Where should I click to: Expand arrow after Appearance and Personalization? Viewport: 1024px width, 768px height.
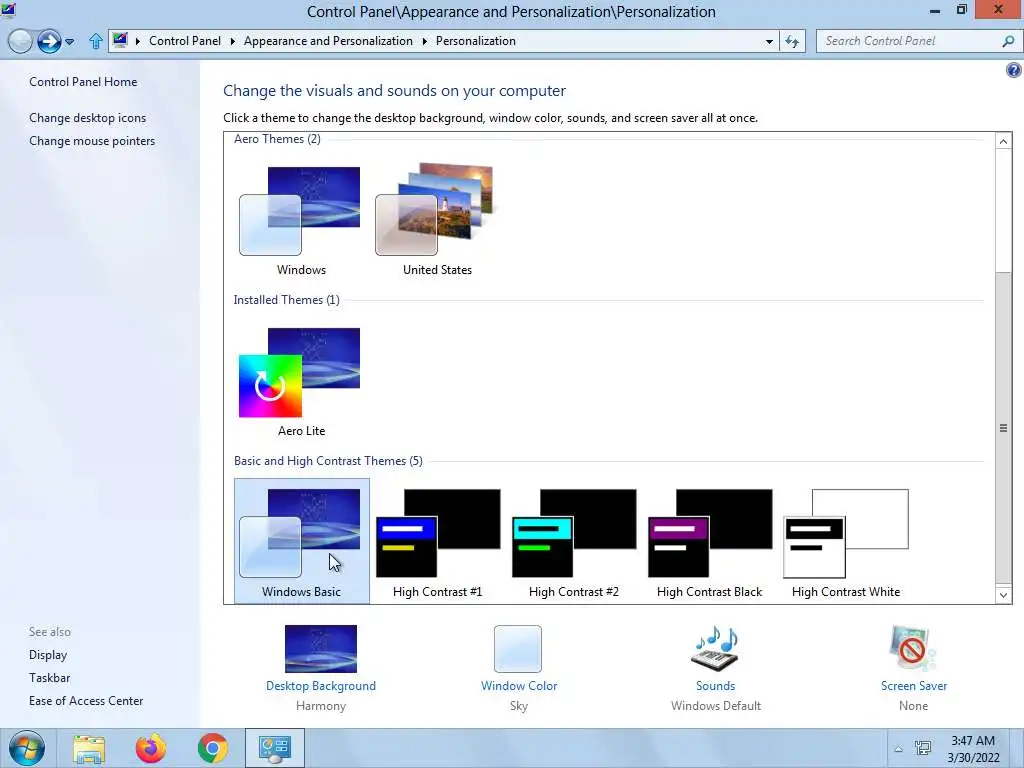(424, 41)
